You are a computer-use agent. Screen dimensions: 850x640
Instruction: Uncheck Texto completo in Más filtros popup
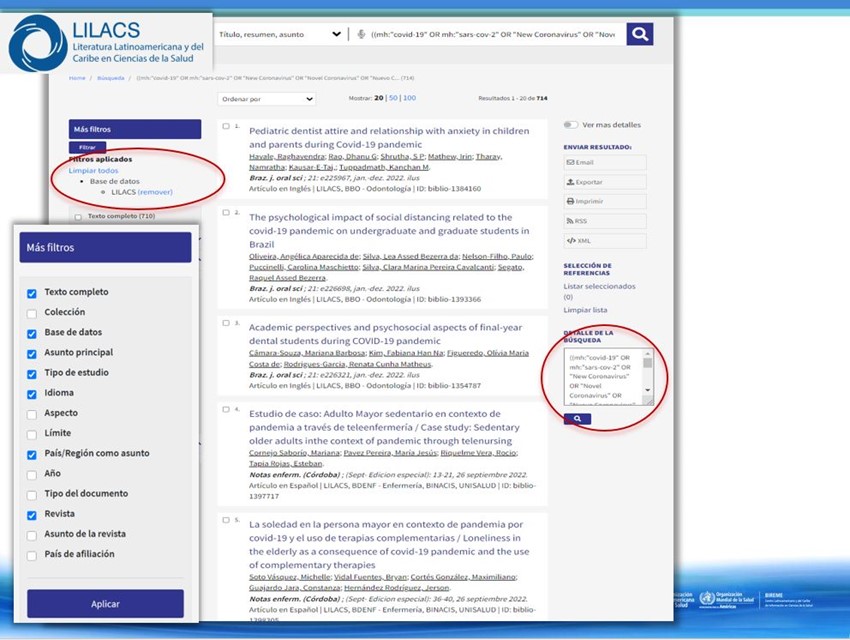[x=32, y=293]
